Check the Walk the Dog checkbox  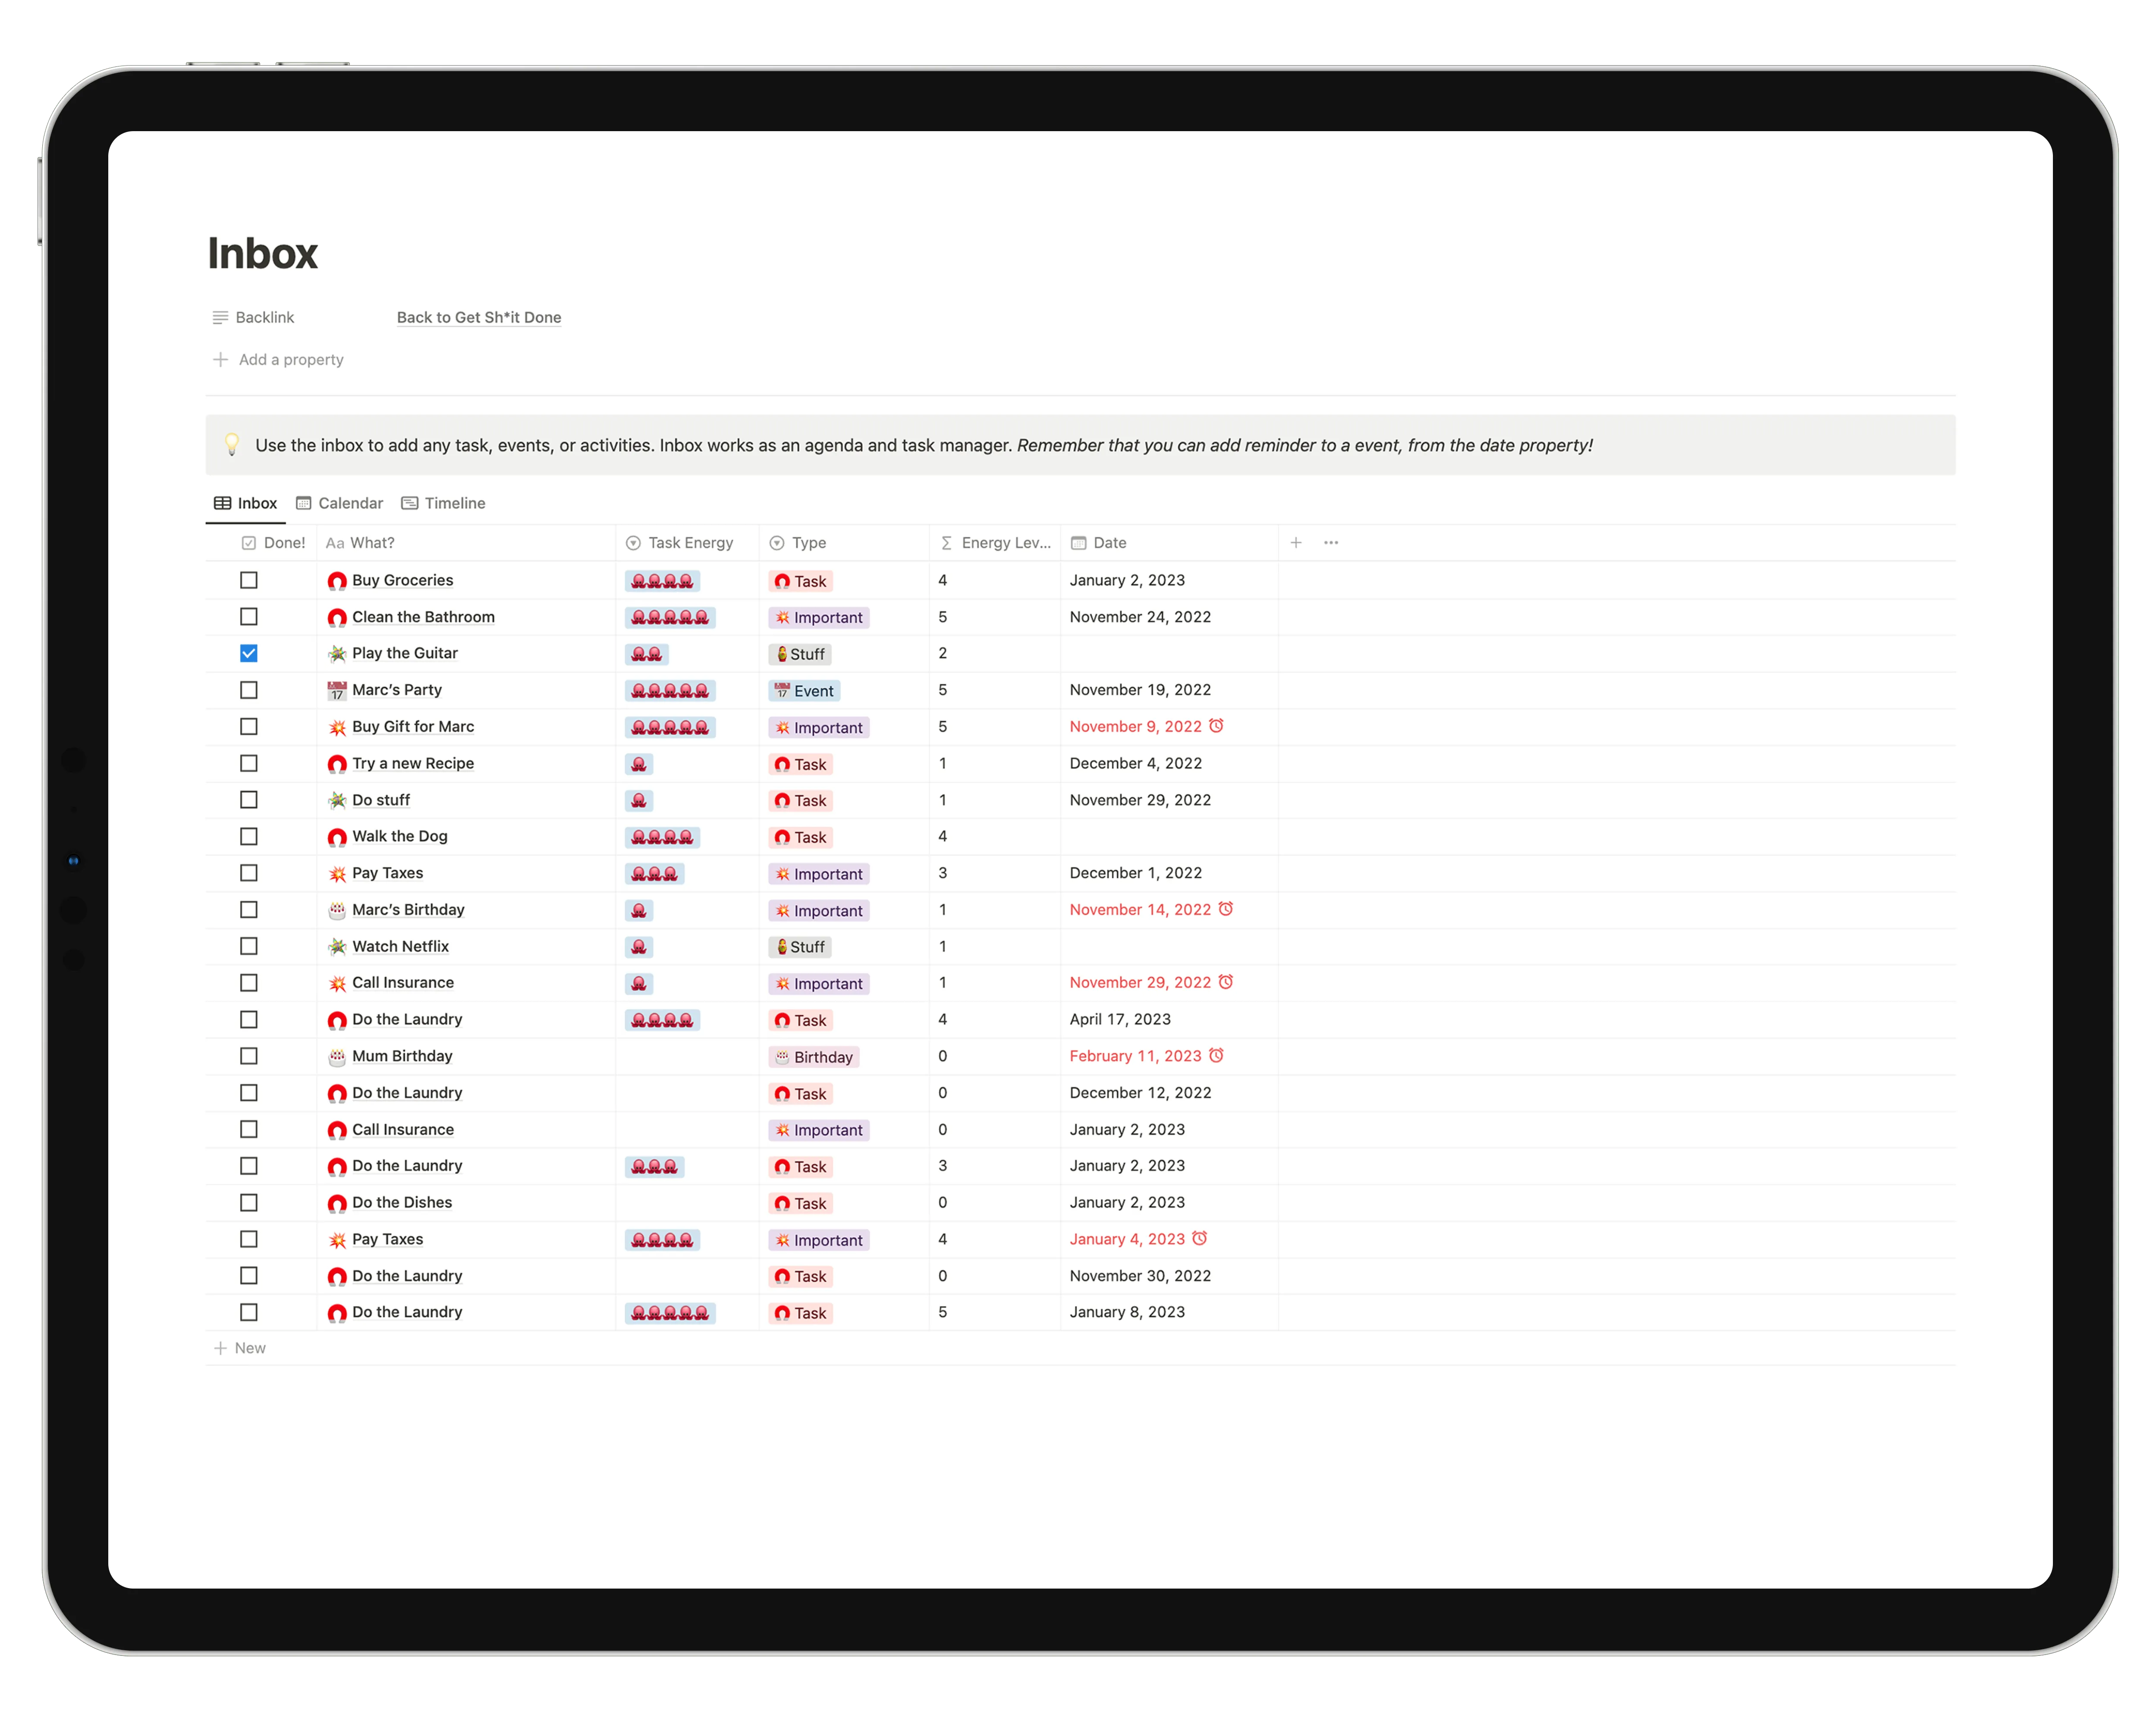pyautogui.click(x=249, y=836)
